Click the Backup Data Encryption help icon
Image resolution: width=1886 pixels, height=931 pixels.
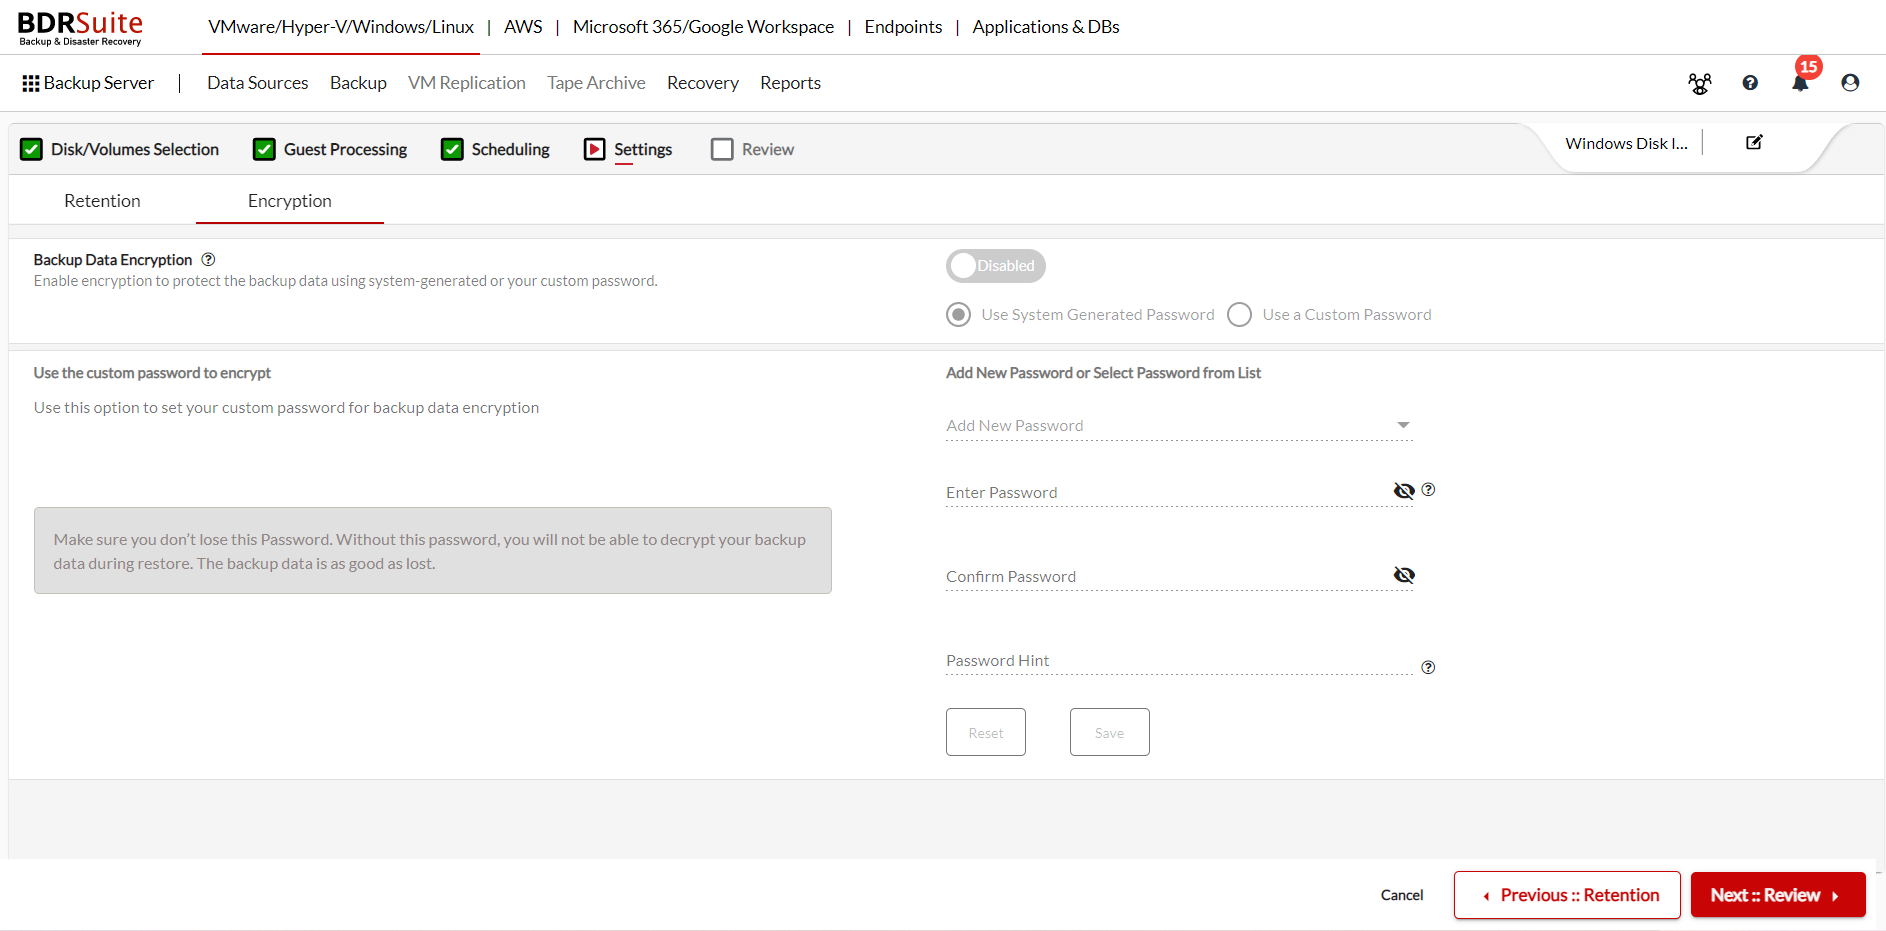pos(208,260)
